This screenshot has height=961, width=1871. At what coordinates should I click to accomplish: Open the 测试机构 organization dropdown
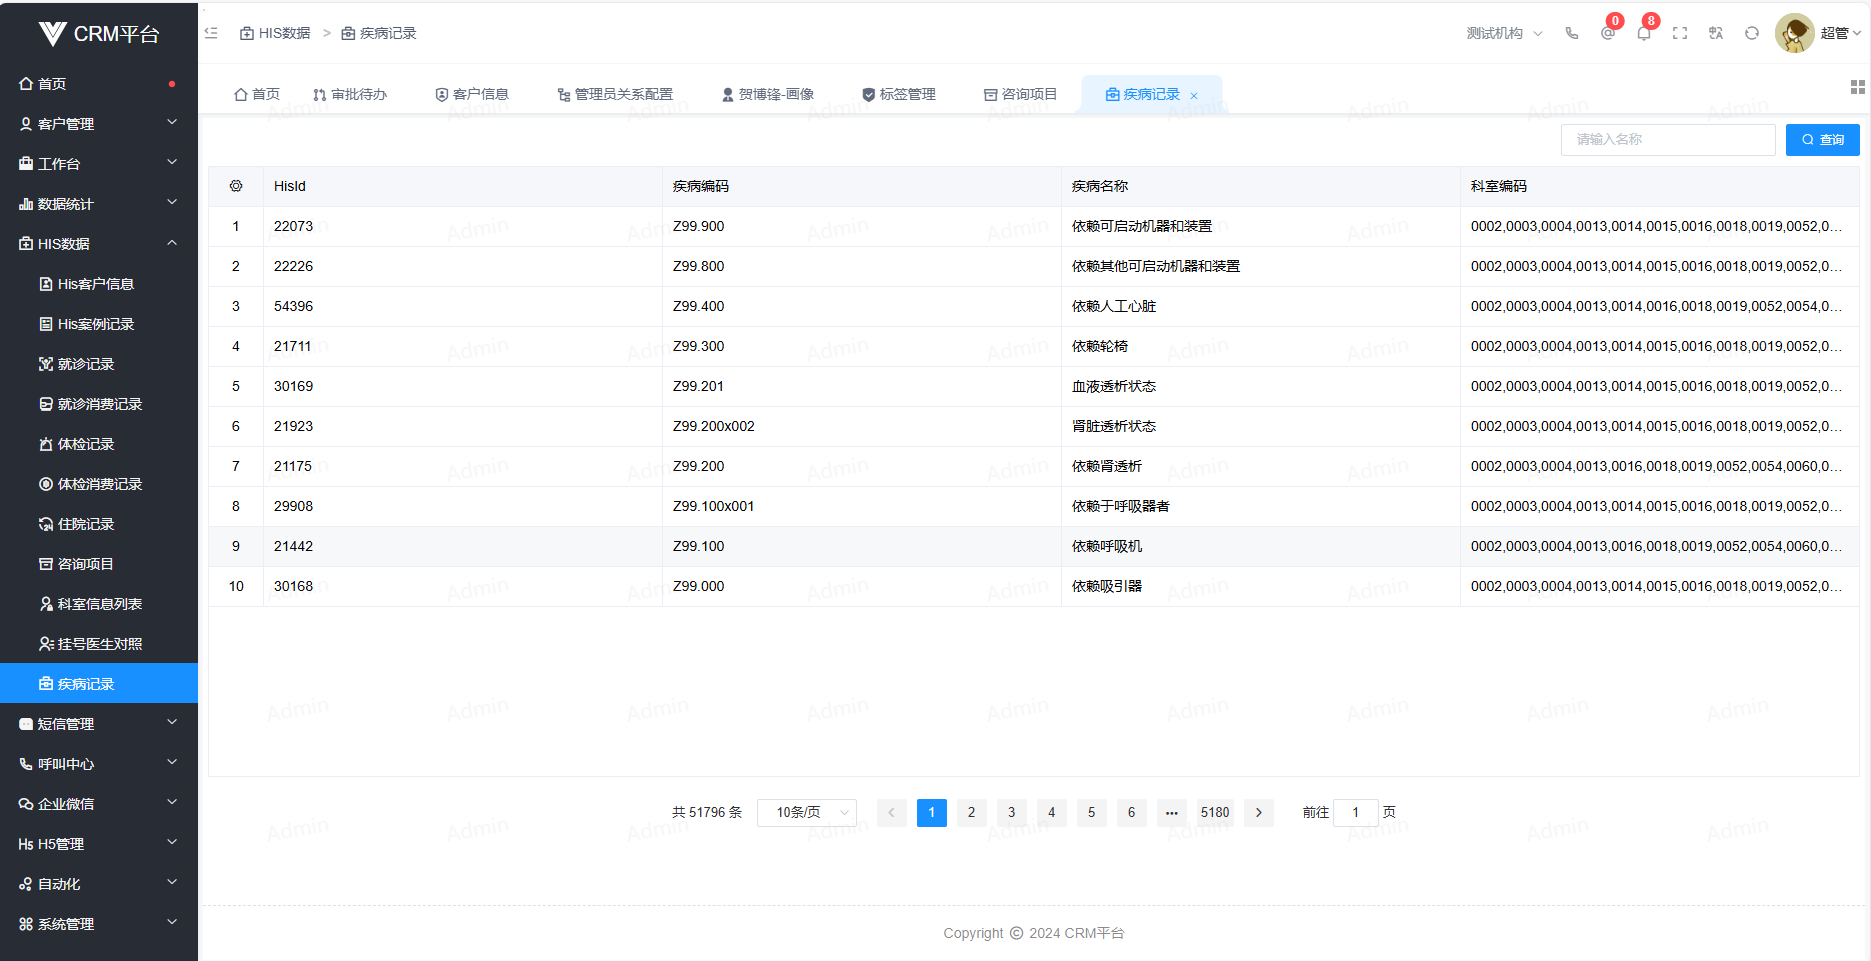pos(1504,33)
